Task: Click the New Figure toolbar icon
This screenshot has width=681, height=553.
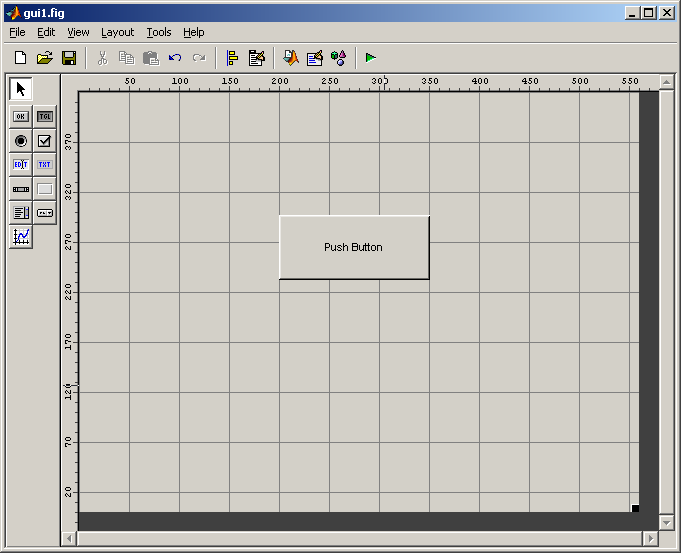Action: click(x=20, y=58)
